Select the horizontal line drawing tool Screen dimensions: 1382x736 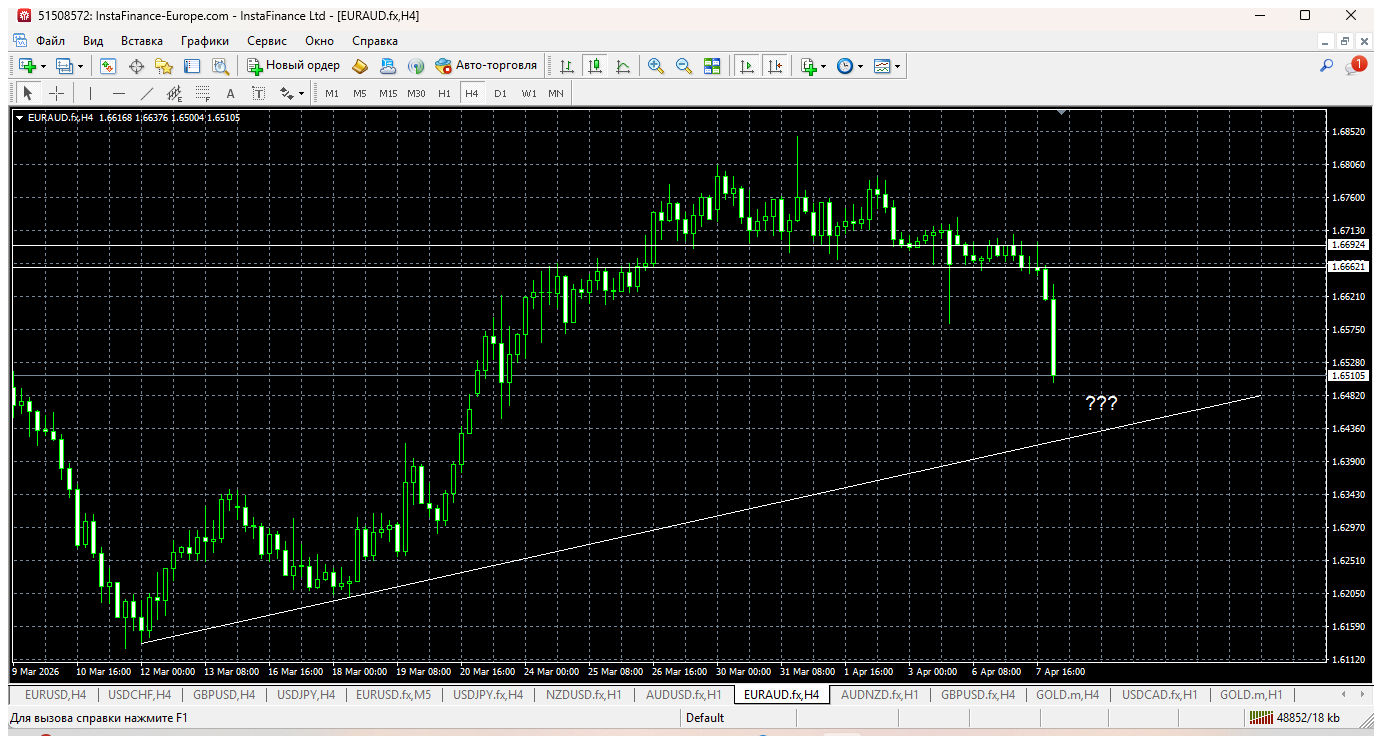pos(120,92)
